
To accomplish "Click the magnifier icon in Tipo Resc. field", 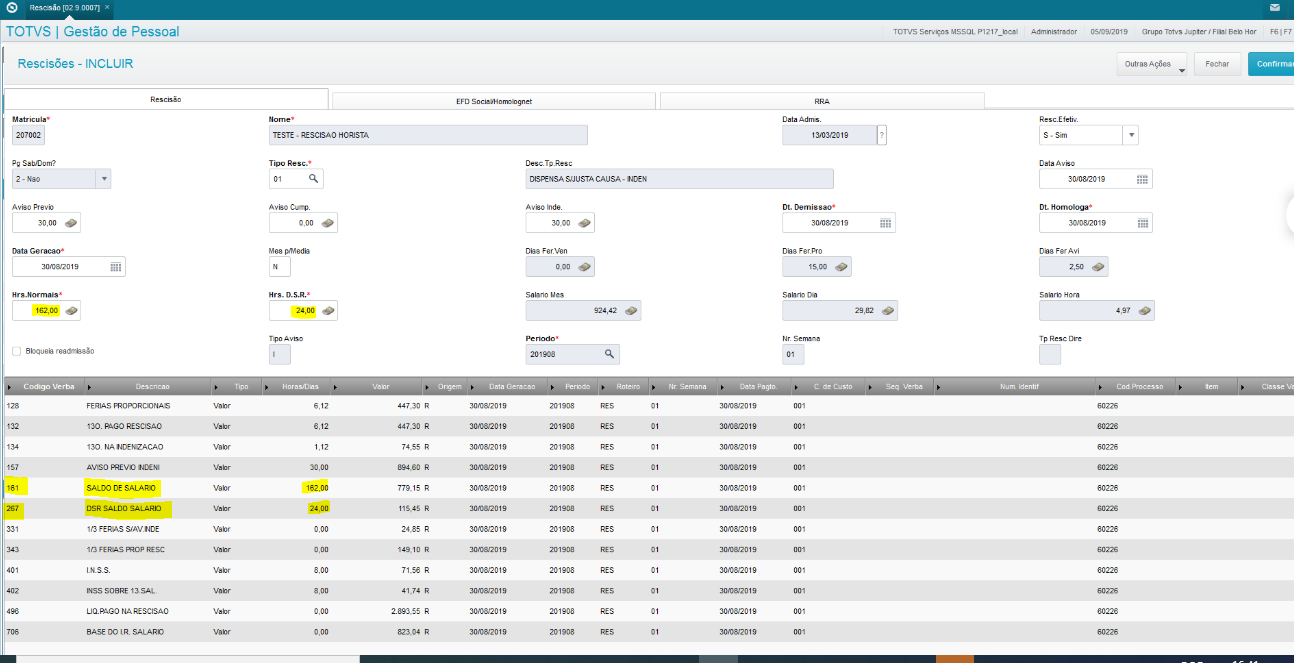I will coord(313,179).
